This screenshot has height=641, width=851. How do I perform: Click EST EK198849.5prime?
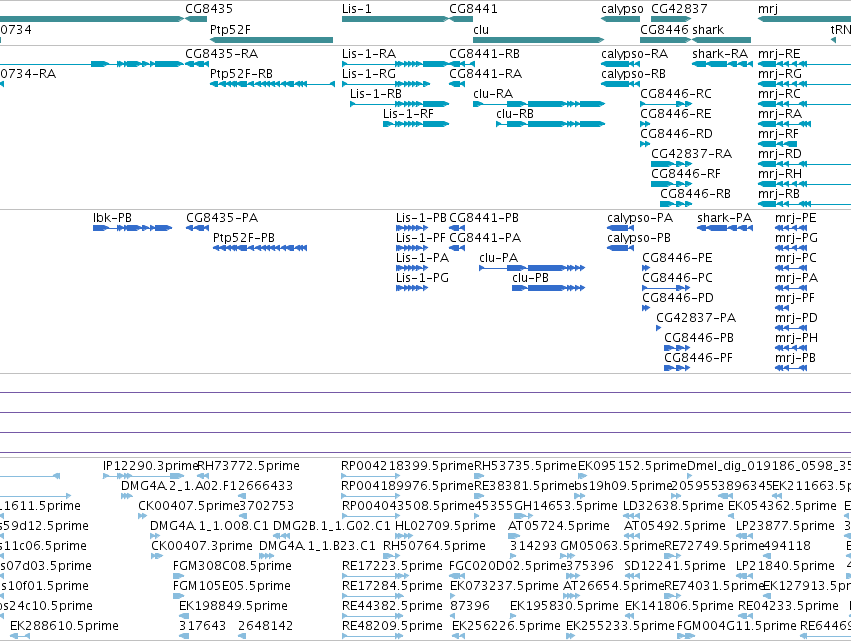[x=233, y=606]
